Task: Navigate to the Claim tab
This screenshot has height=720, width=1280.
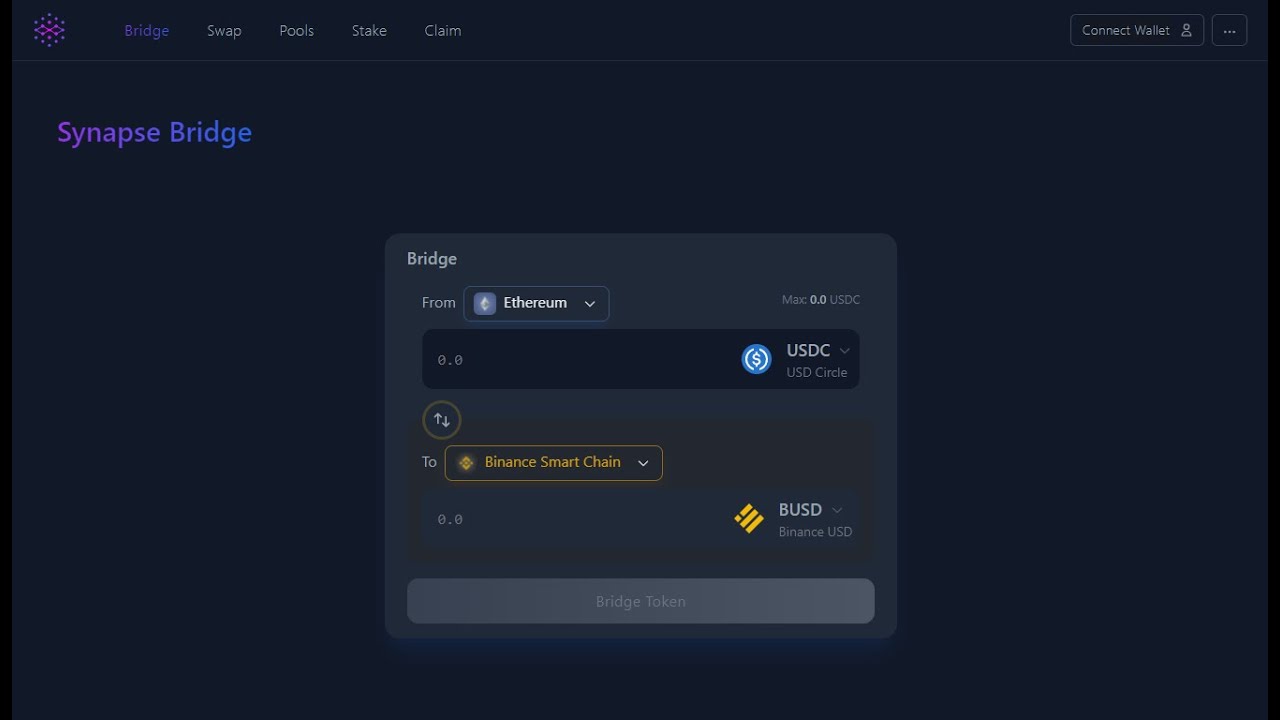Action: coord(442,31)
